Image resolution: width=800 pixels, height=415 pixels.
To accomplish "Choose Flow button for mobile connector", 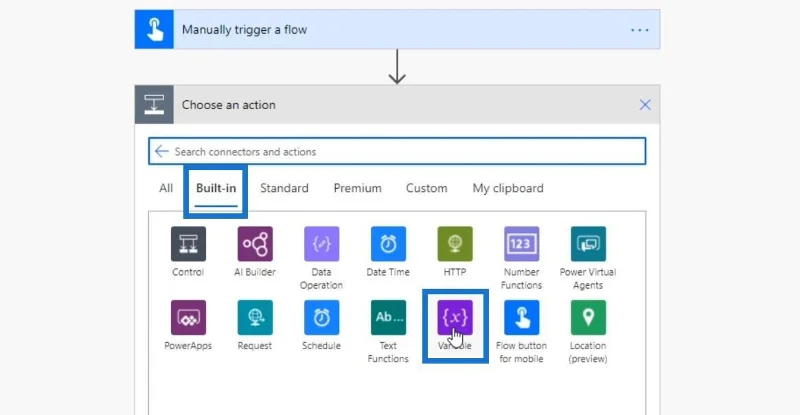I will pyautogui.click(x=521, y=318).
